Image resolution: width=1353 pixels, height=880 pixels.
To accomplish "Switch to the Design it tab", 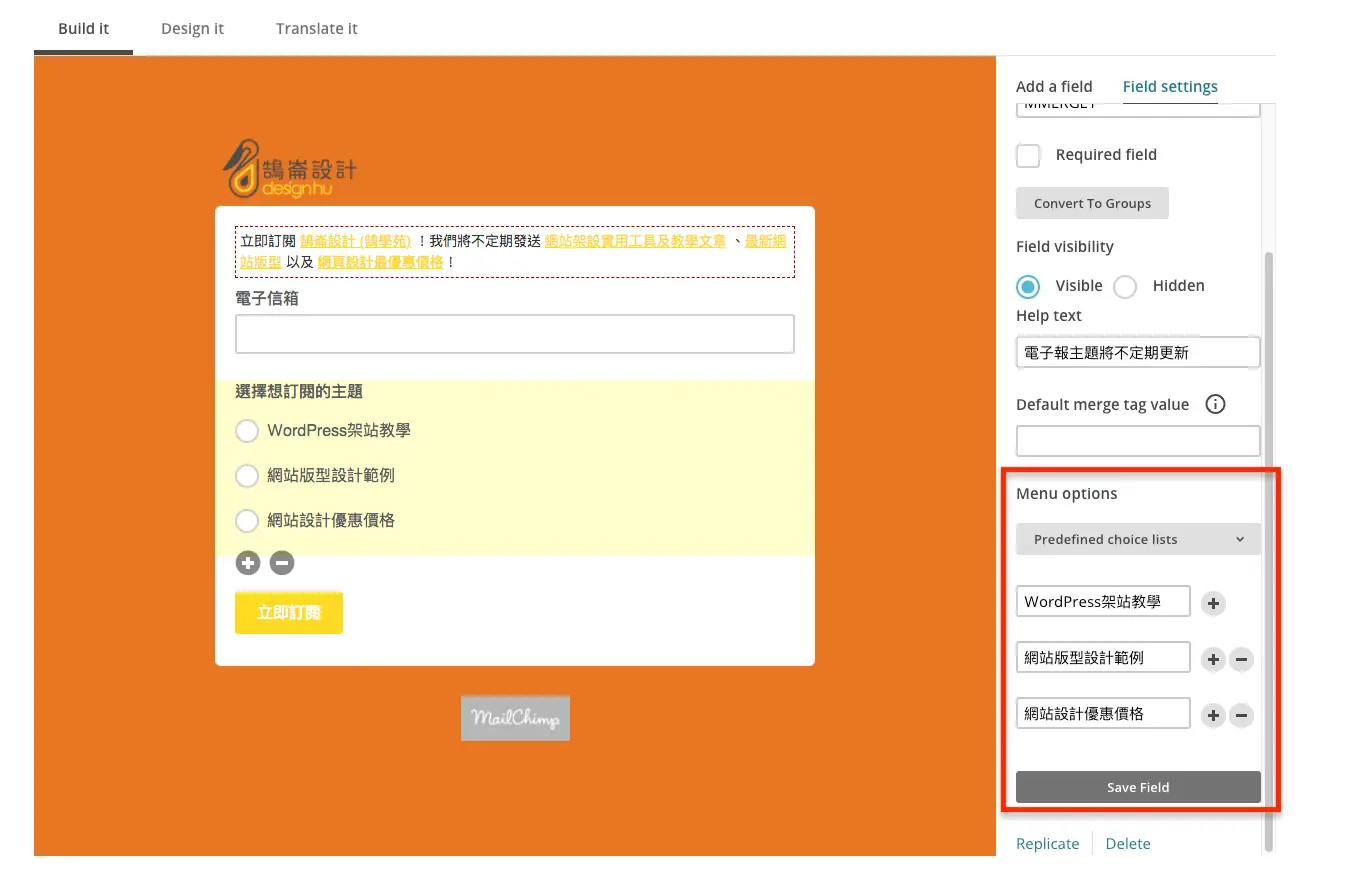I will [193, 28].
